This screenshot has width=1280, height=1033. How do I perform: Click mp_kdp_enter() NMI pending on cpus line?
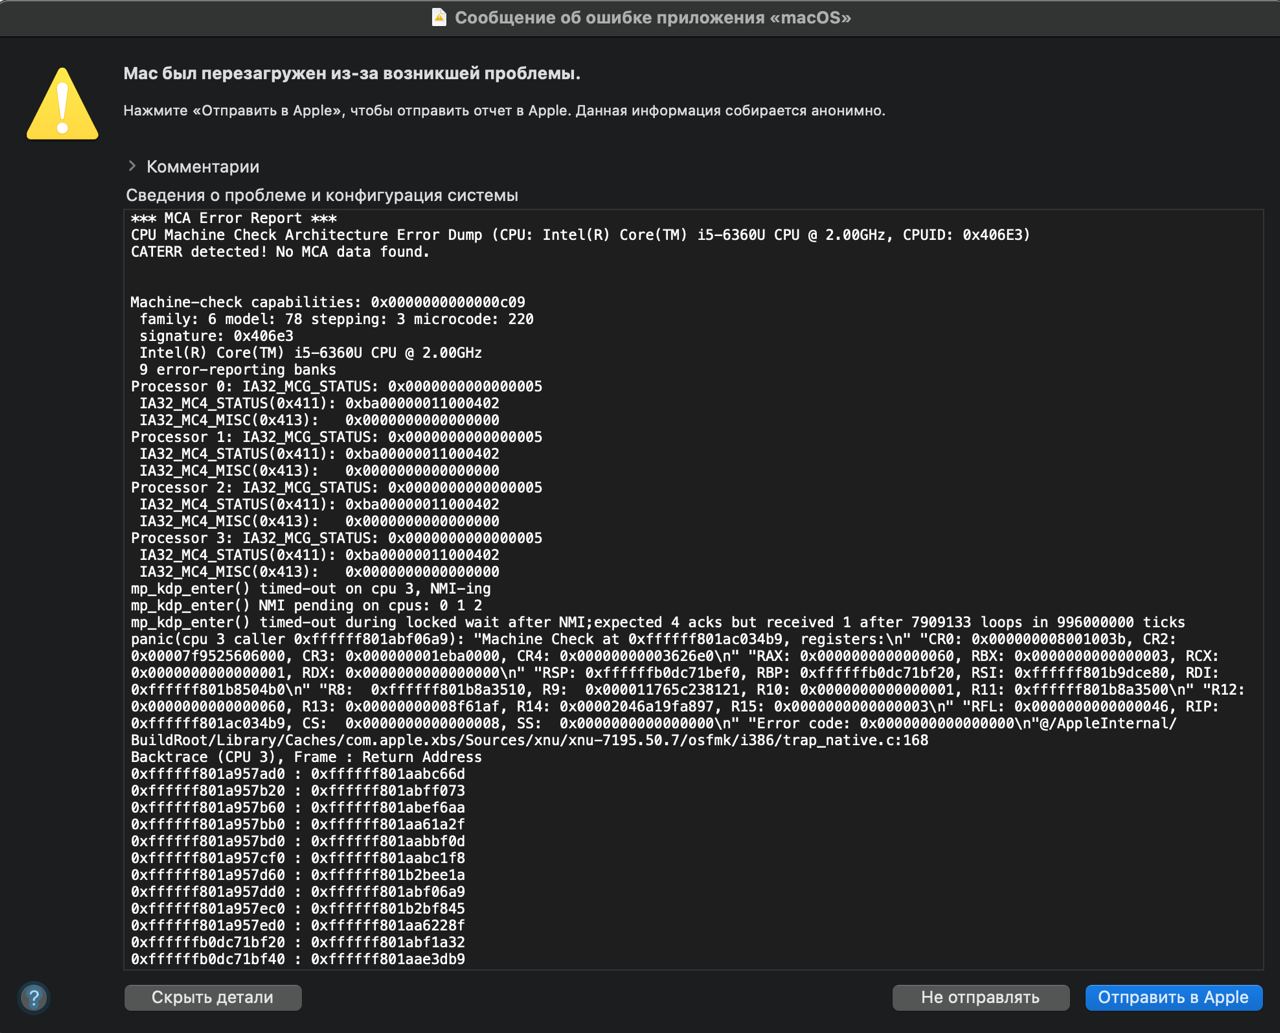click(307, 605)
